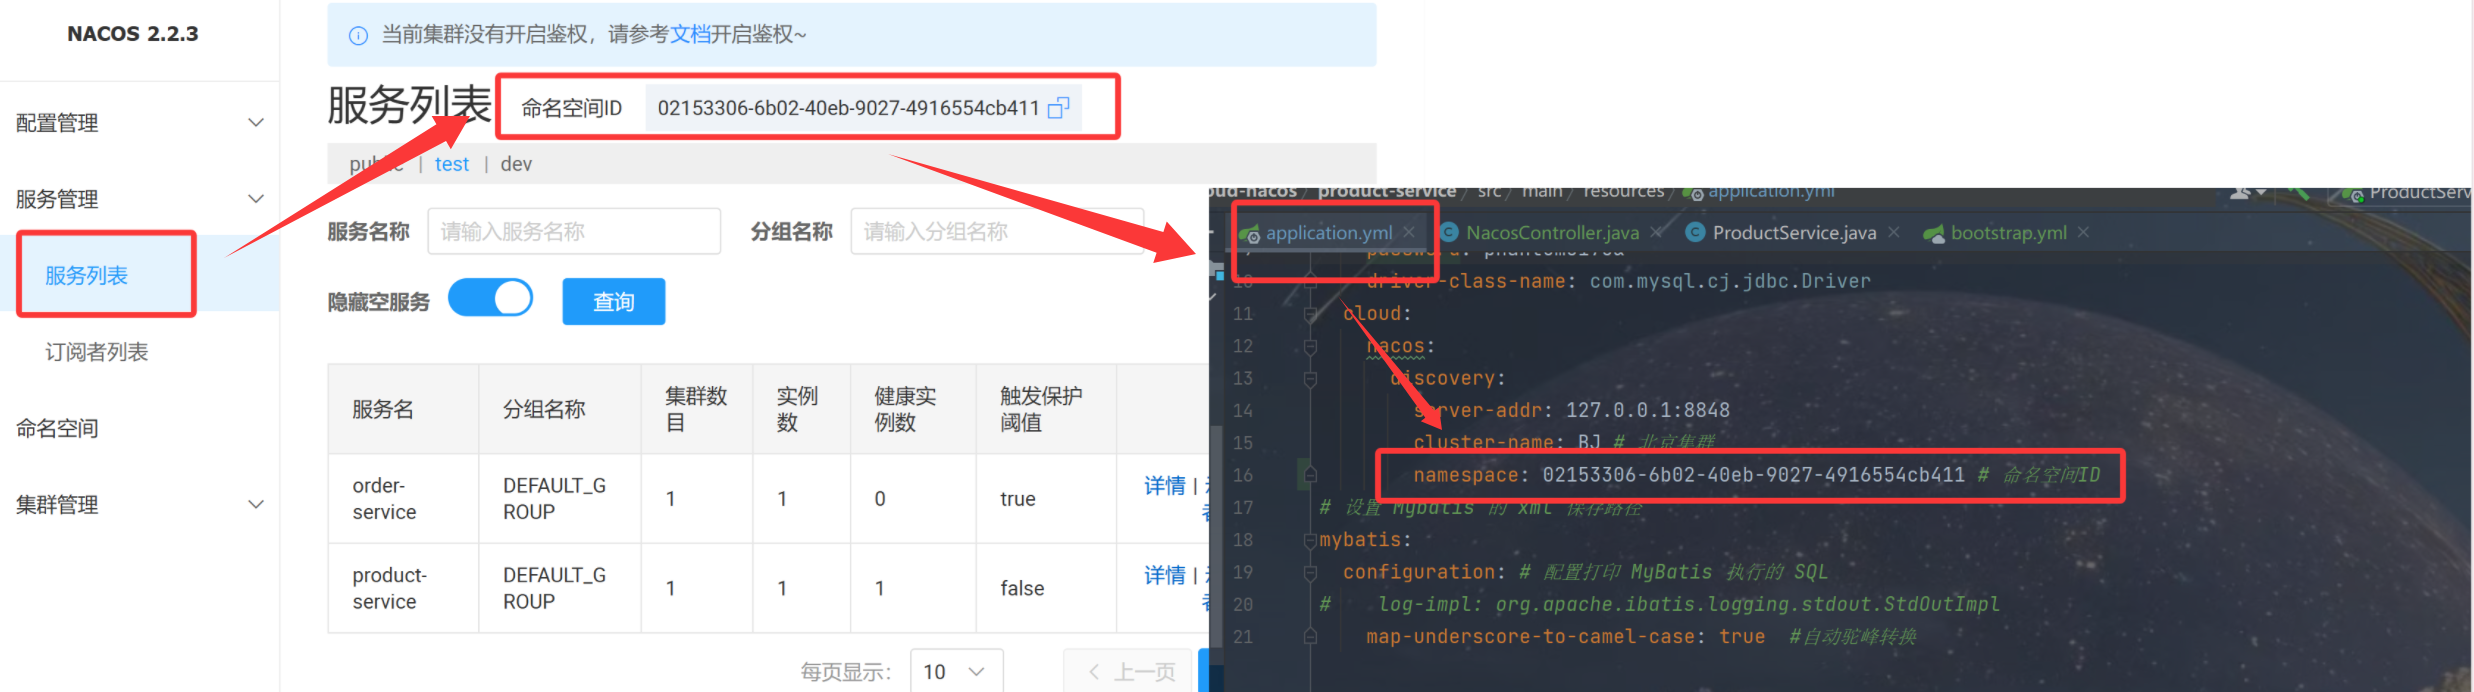Switch to the NacosController.java editor tab
Viewport: 2474px width, 692px height.
click(1553, 232)
